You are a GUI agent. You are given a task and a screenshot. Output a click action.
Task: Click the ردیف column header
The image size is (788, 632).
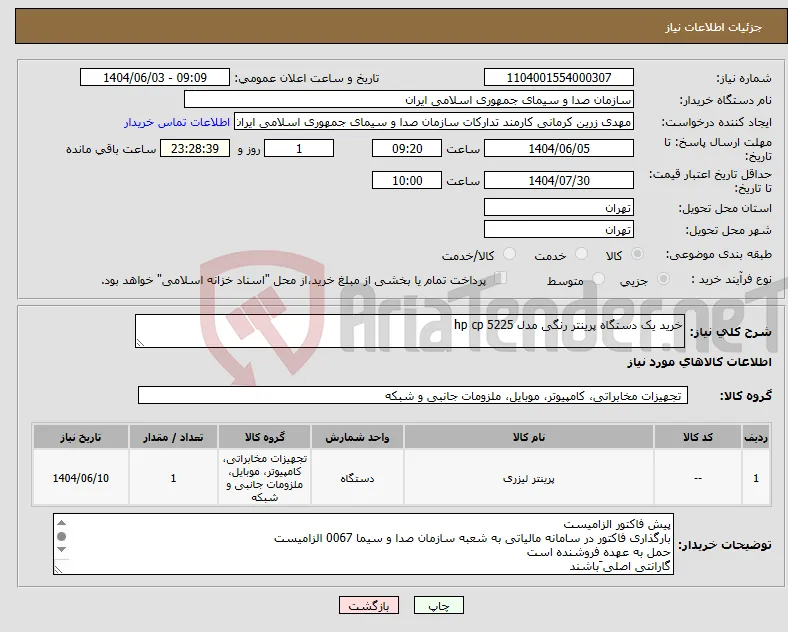tap(756, 437)
